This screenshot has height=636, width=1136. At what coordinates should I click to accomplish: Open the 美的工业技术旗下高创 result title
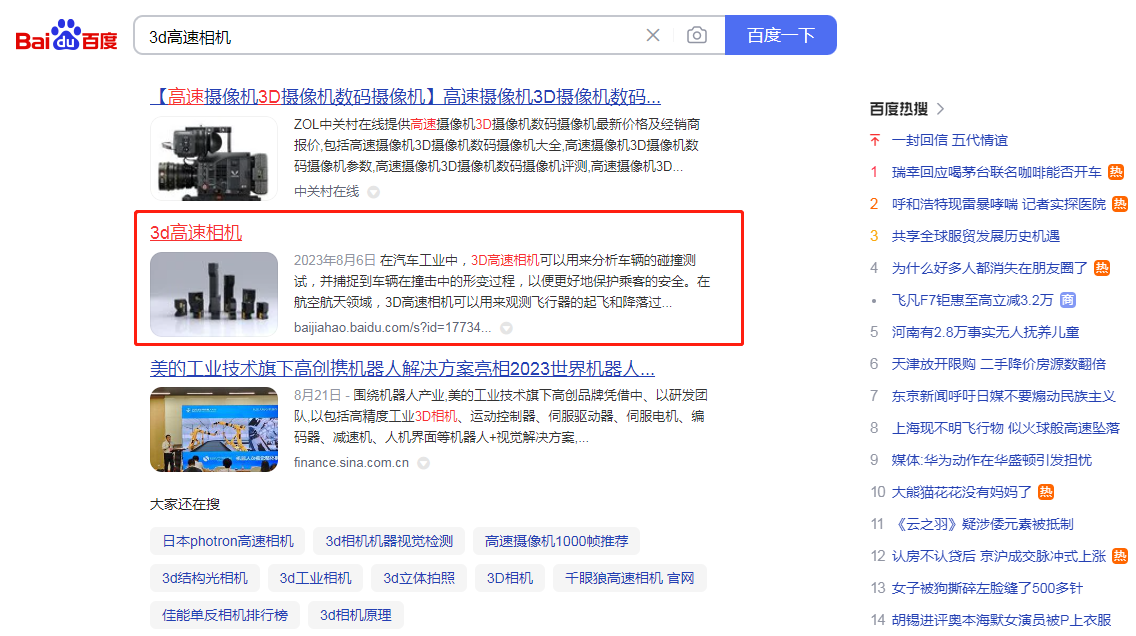tap(402, 369)
